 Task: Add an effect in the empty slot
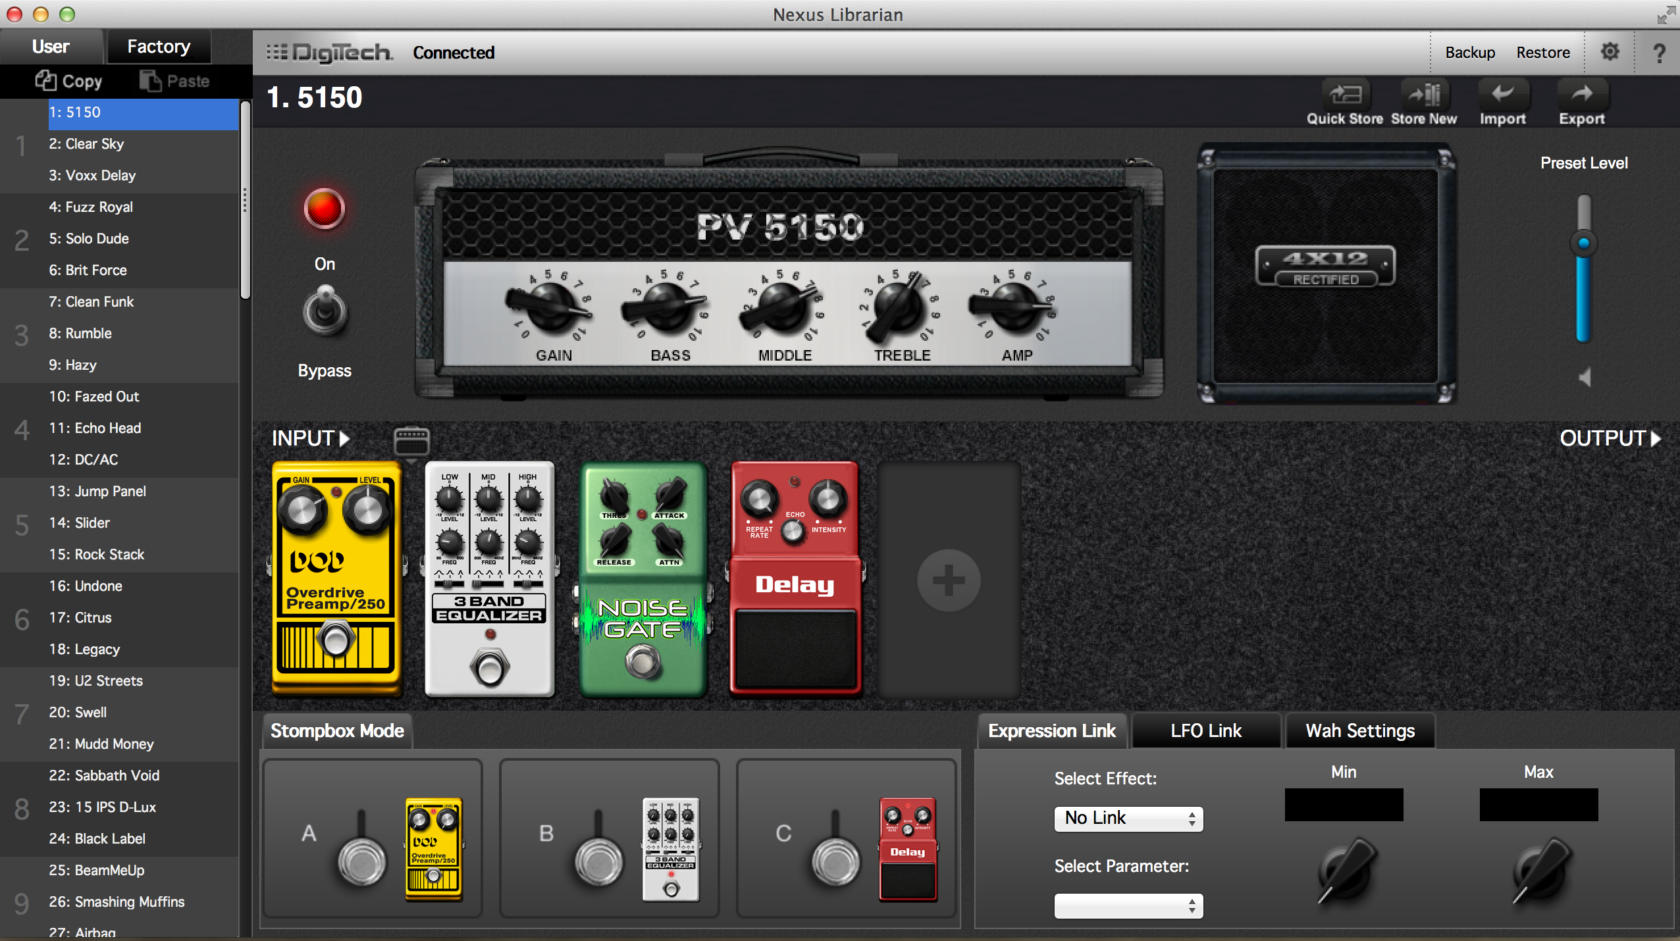coord(949,580)
